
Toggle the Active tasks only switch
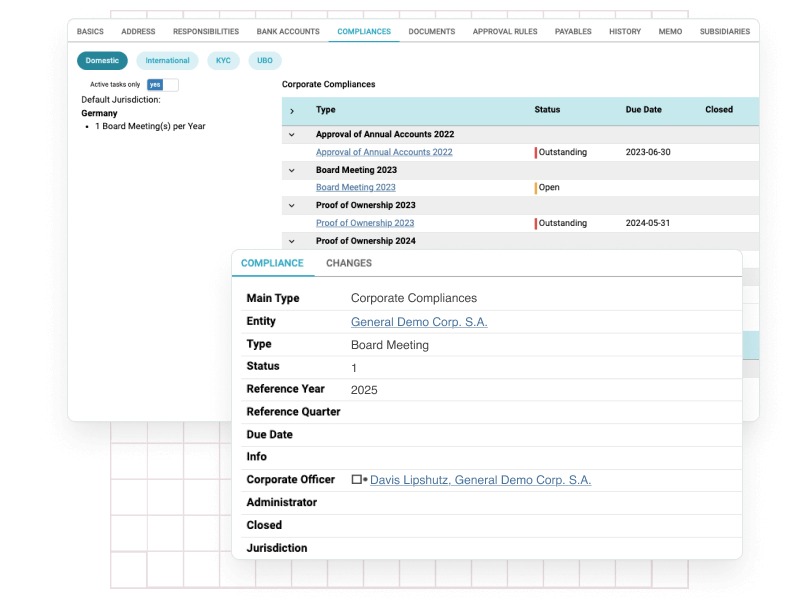pyautogui.click(x=161, y=85)
